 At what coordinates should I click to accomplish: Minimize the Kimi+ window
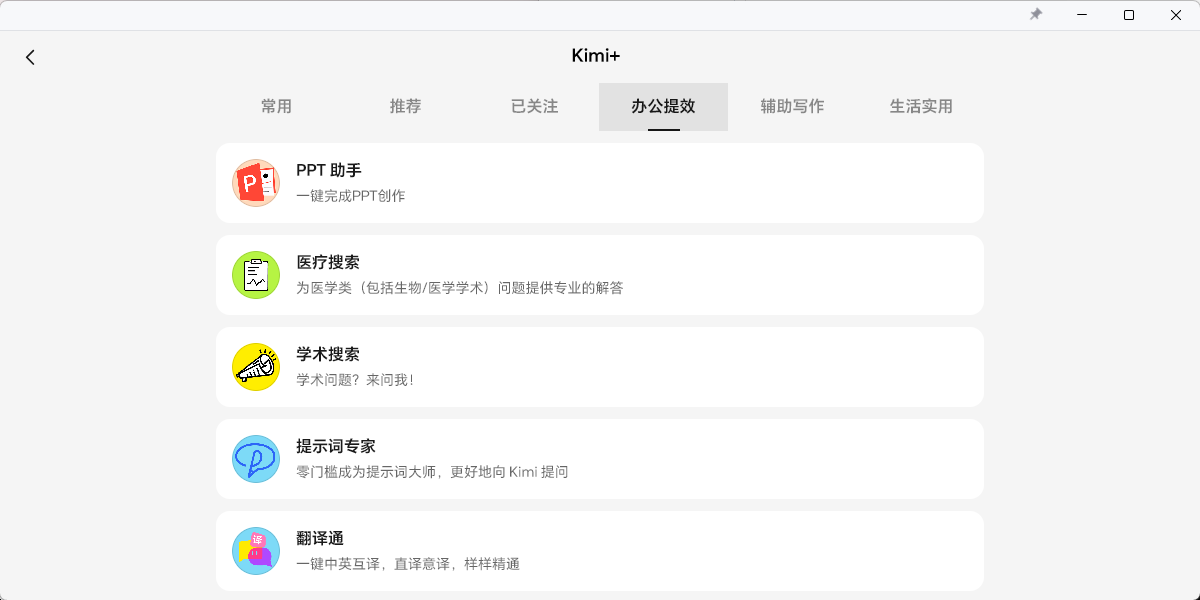[x=1083, y=15]
